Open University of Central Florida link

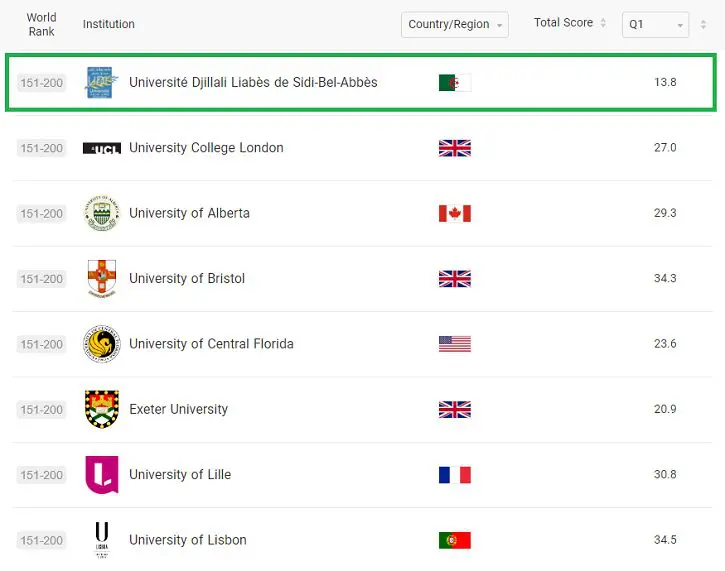point(211,344)
